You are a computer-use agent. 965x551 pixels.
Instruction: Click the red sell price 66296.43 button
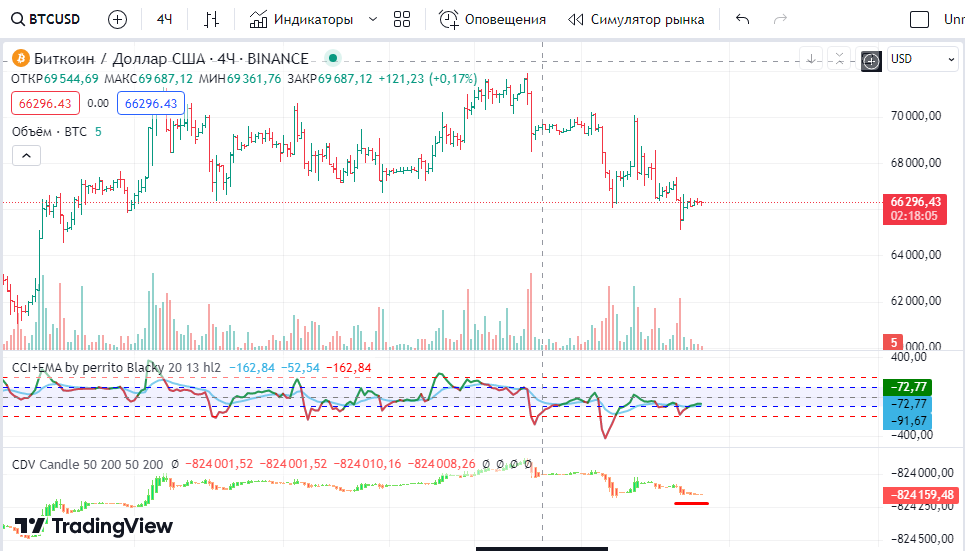click(x=45, y=103)
